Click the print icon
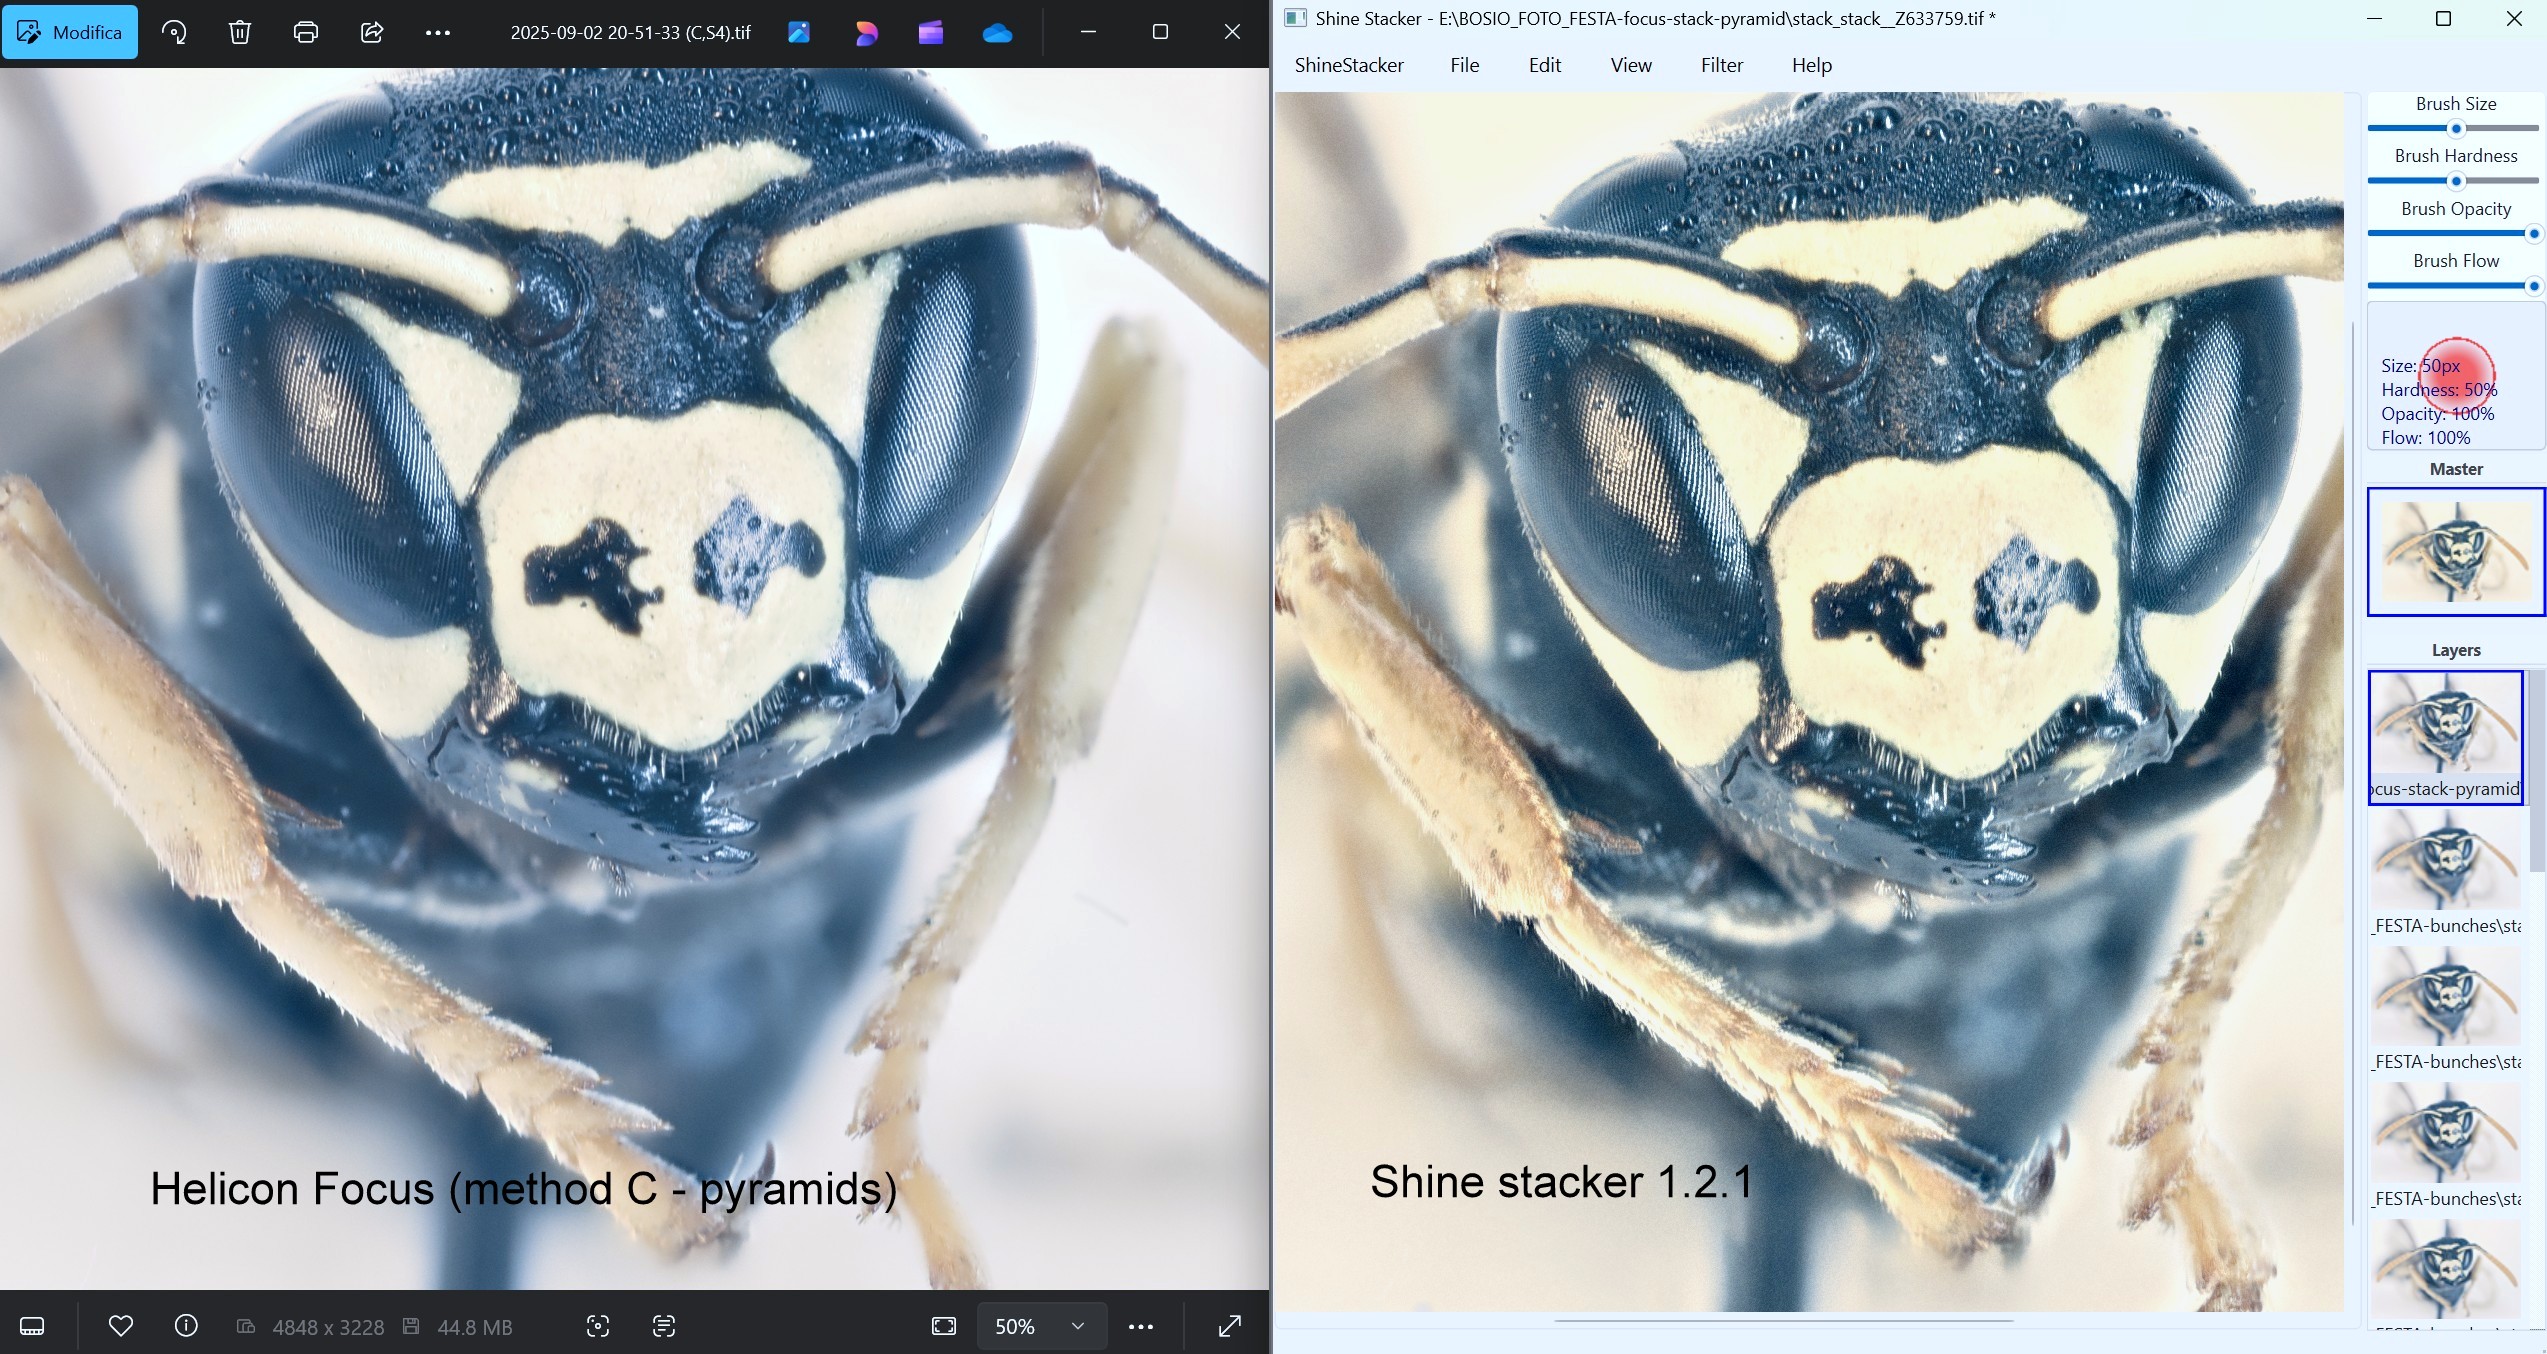 [306, 32]
